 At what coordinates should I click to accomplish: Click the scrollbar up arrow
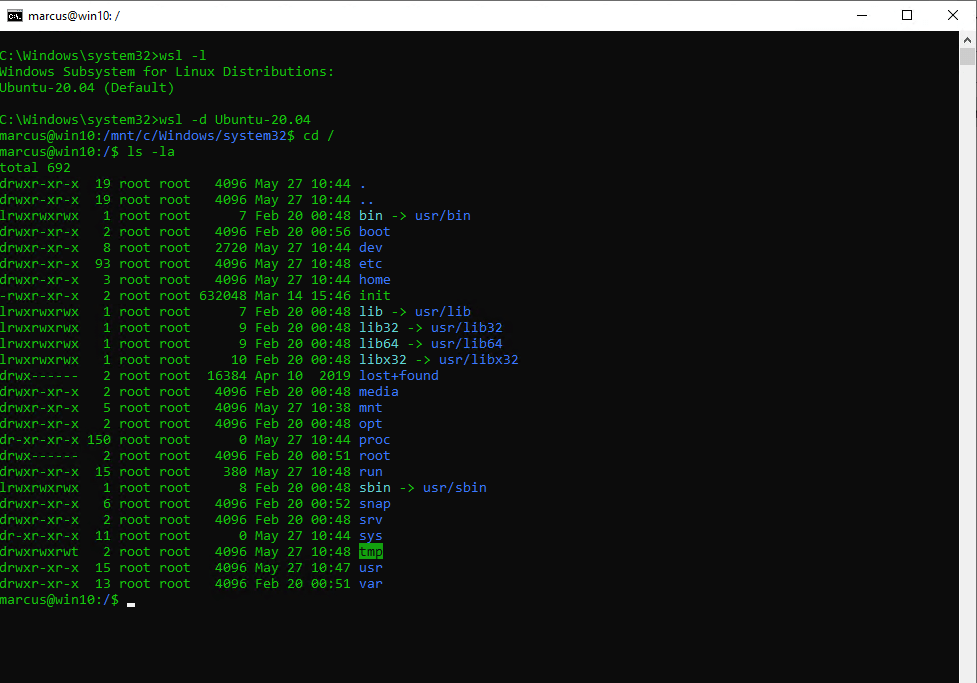point(967,40)
